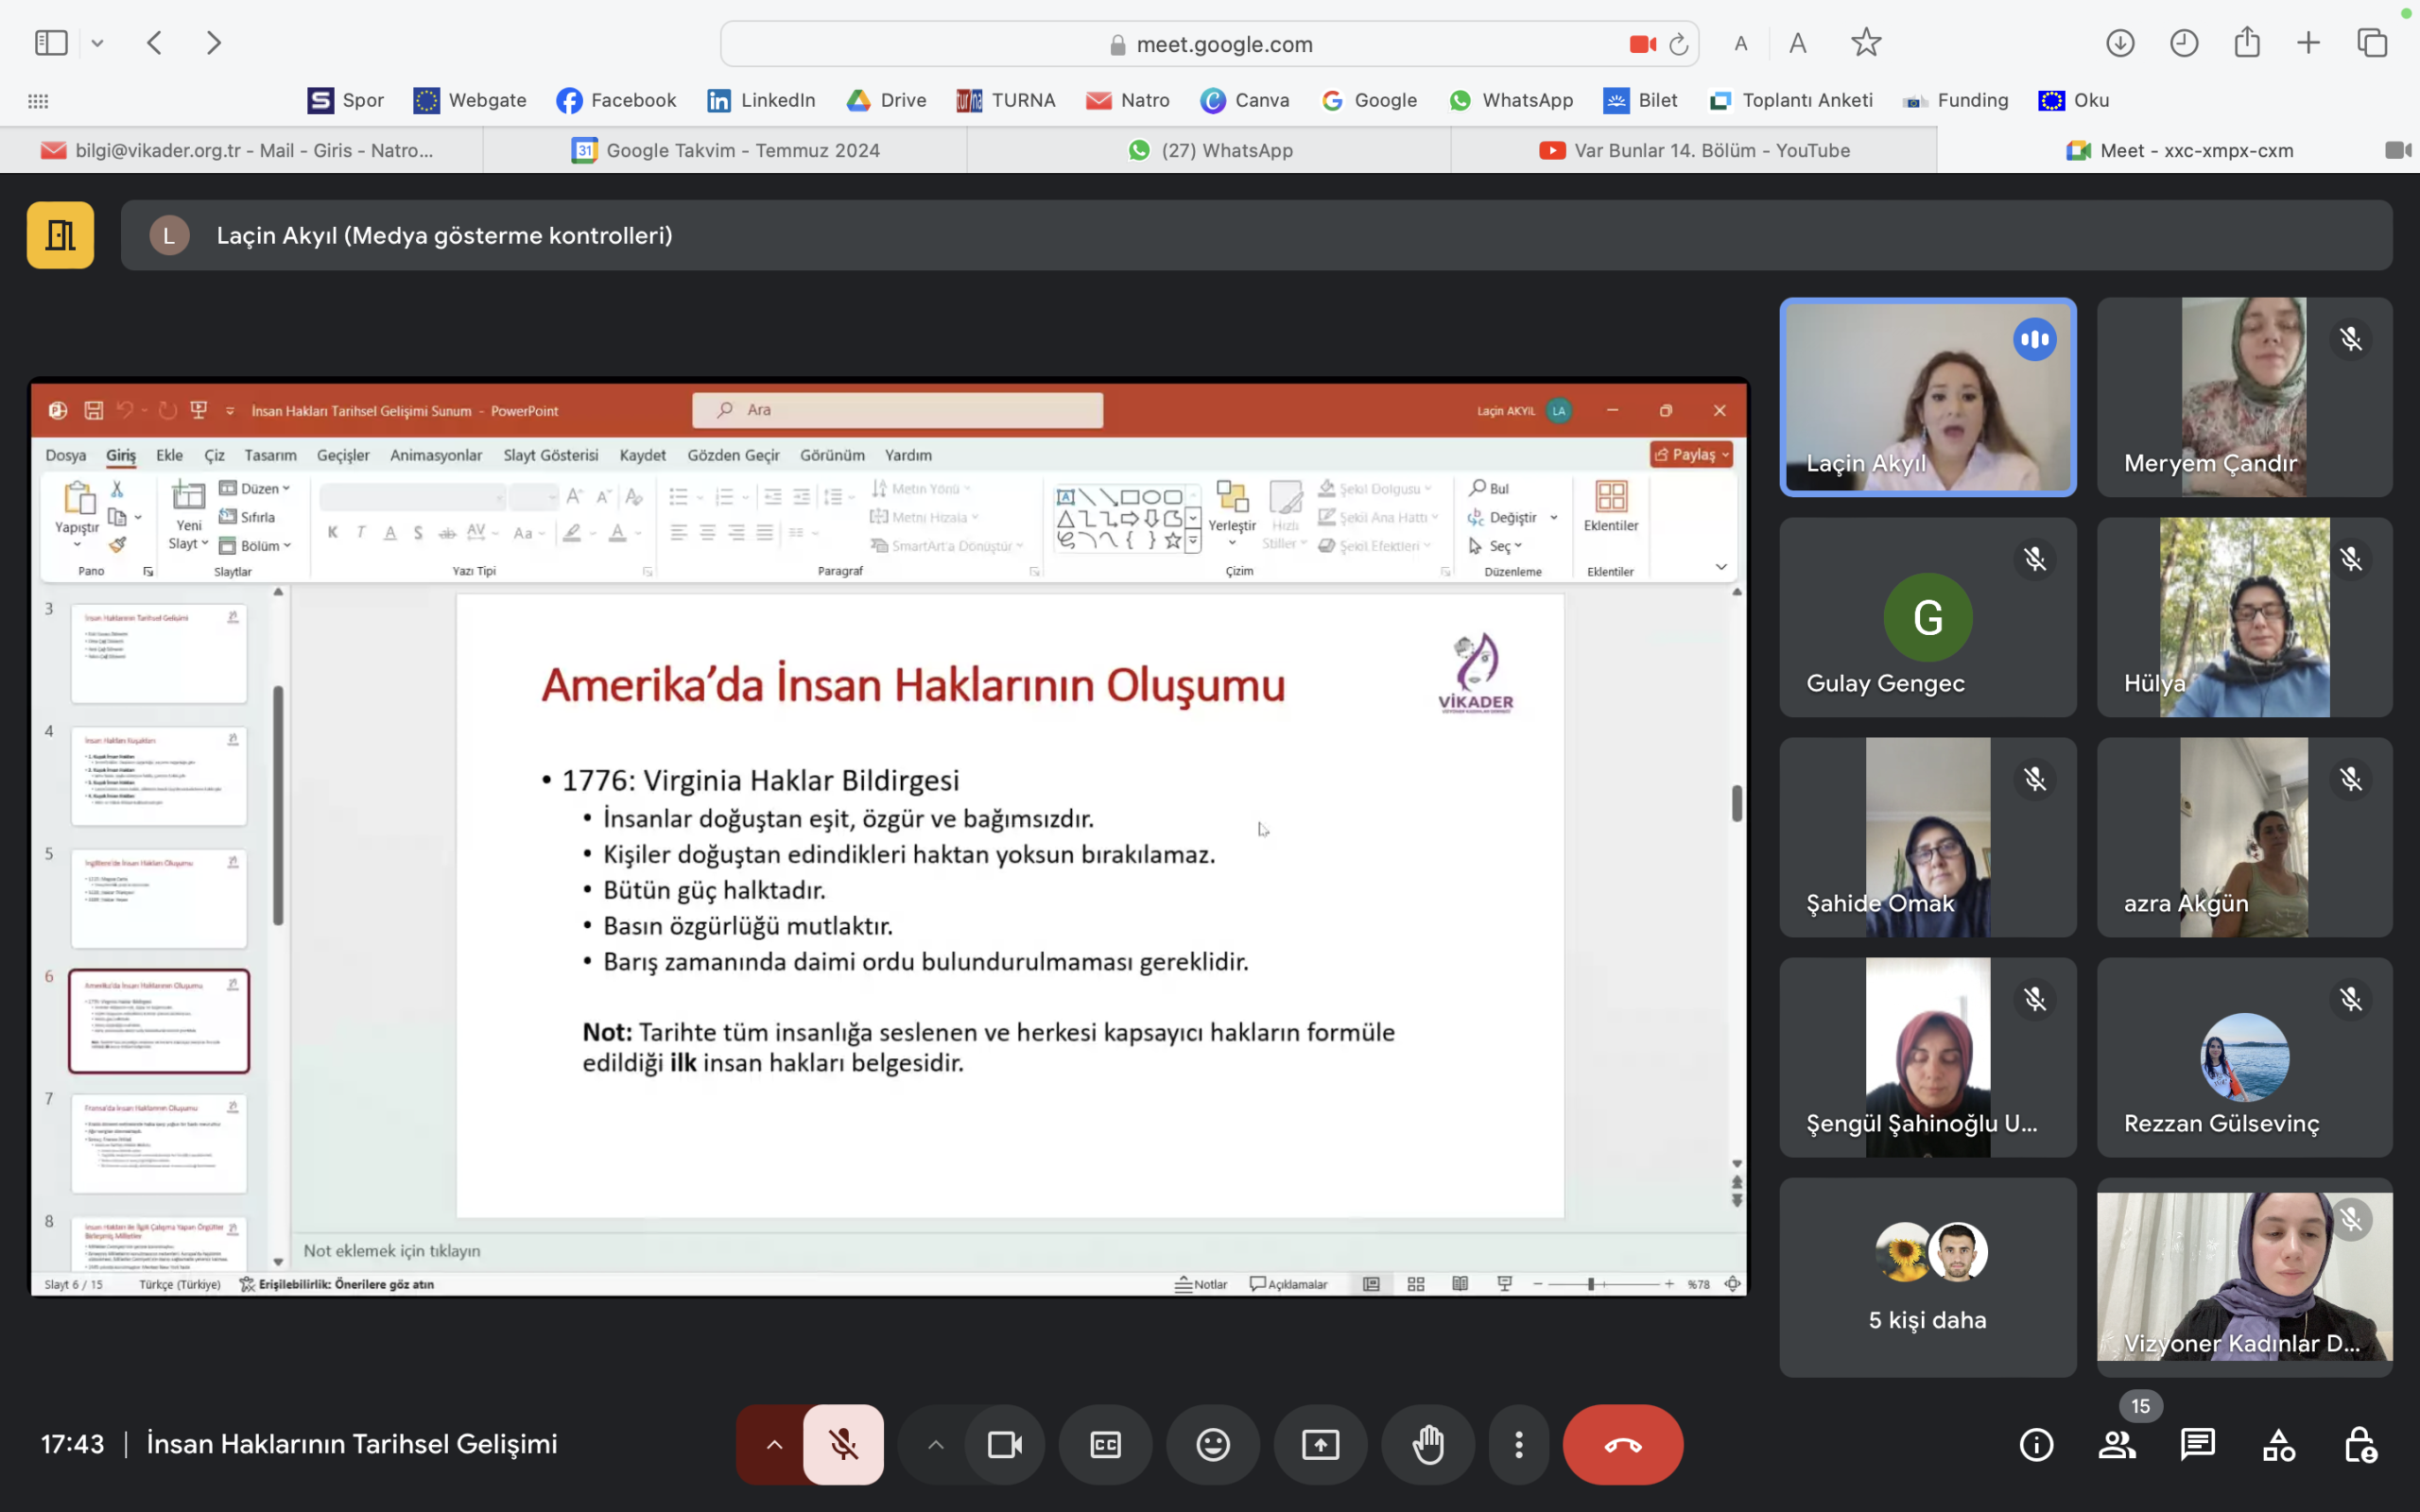Toggle the camera on or off
The height and width of the screenshot is (1512, 2420).
pos(1004,1445)
